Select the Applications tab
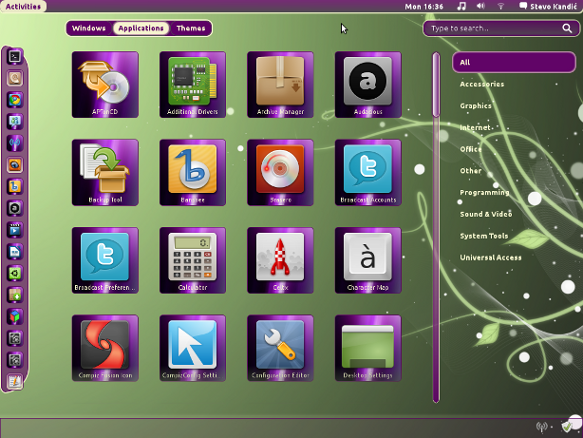This screenshot has height=438, width=583. pos(141,28)
